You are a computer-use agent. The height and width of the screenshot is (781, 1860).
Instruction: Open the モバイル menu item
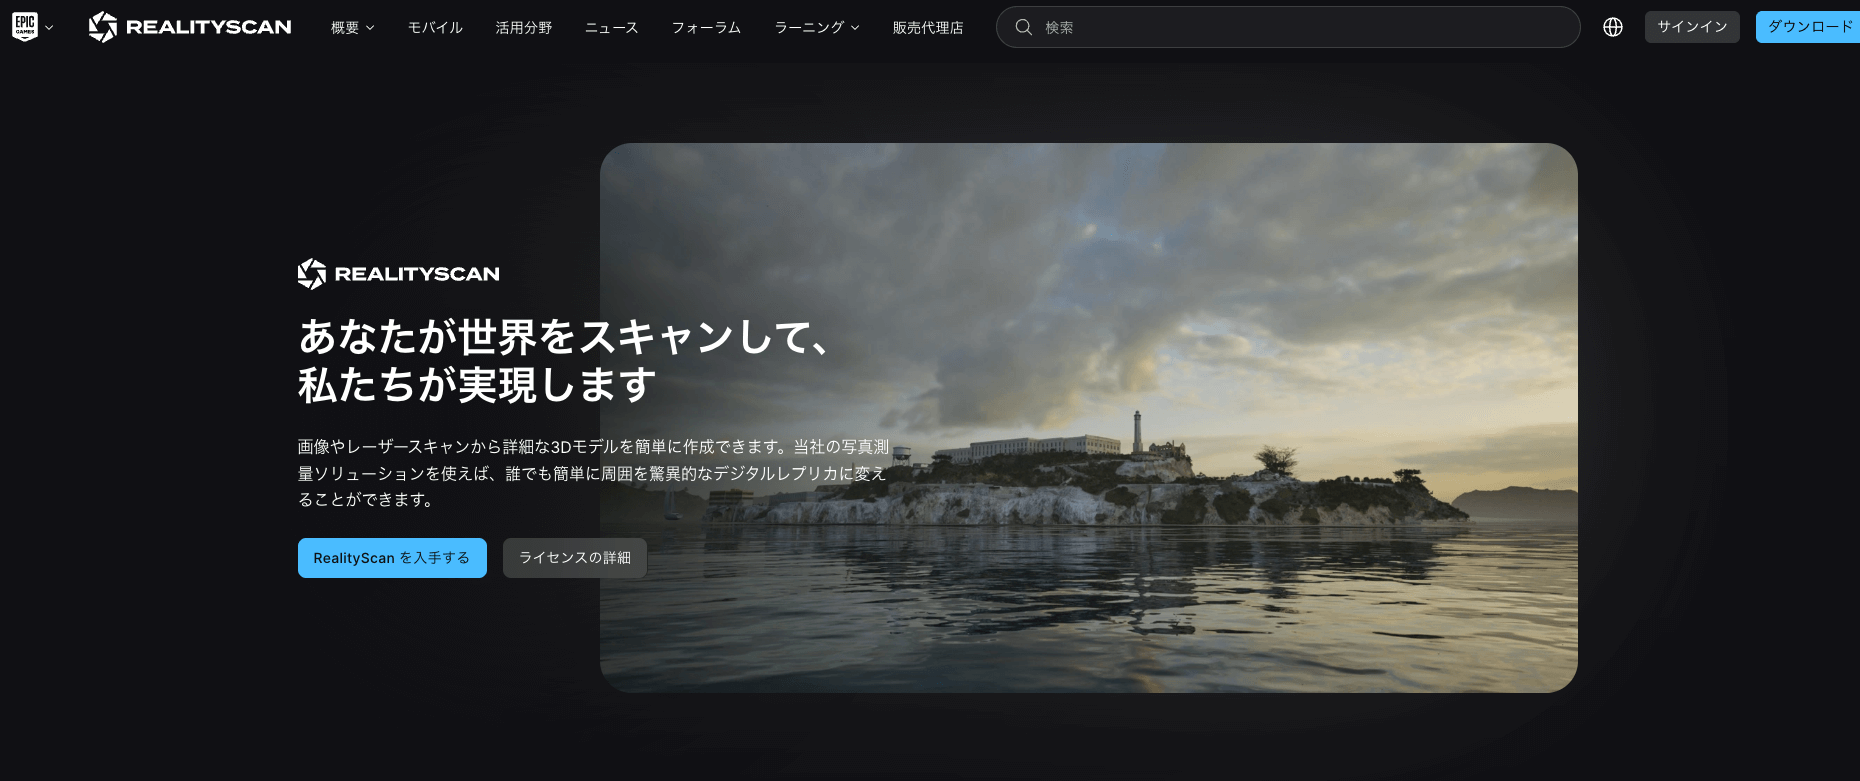tap(435, 28)
